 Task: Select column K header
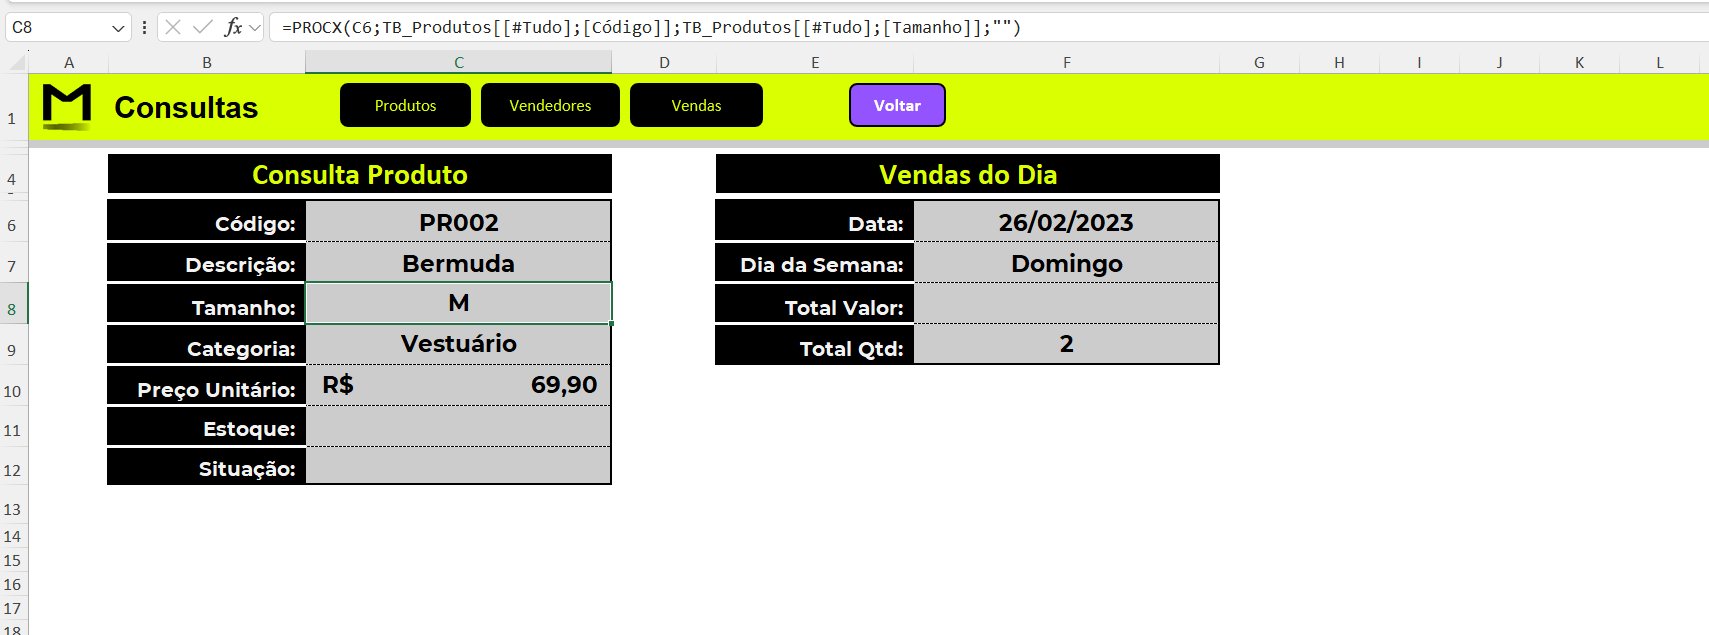click(x=1579, y=63)
